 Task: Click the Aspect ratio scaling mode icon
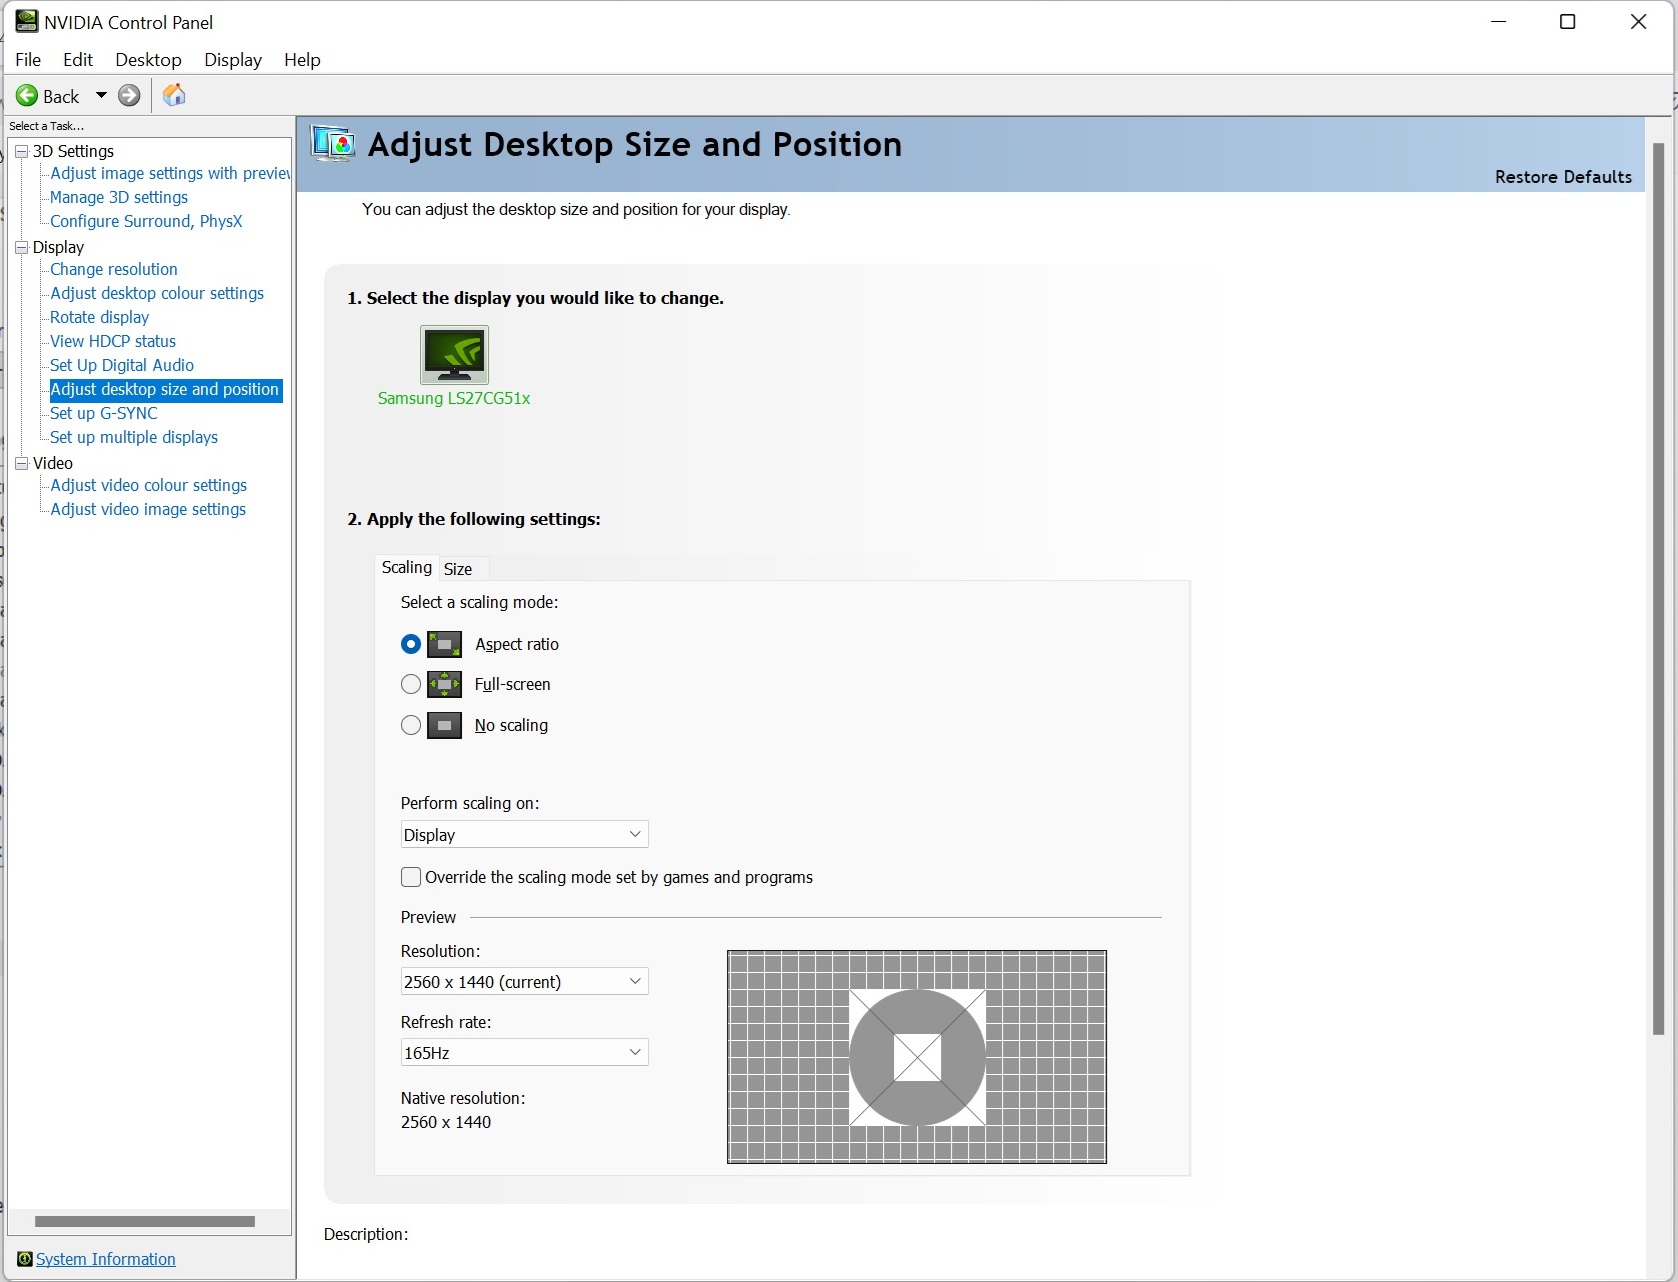(445, 644)
